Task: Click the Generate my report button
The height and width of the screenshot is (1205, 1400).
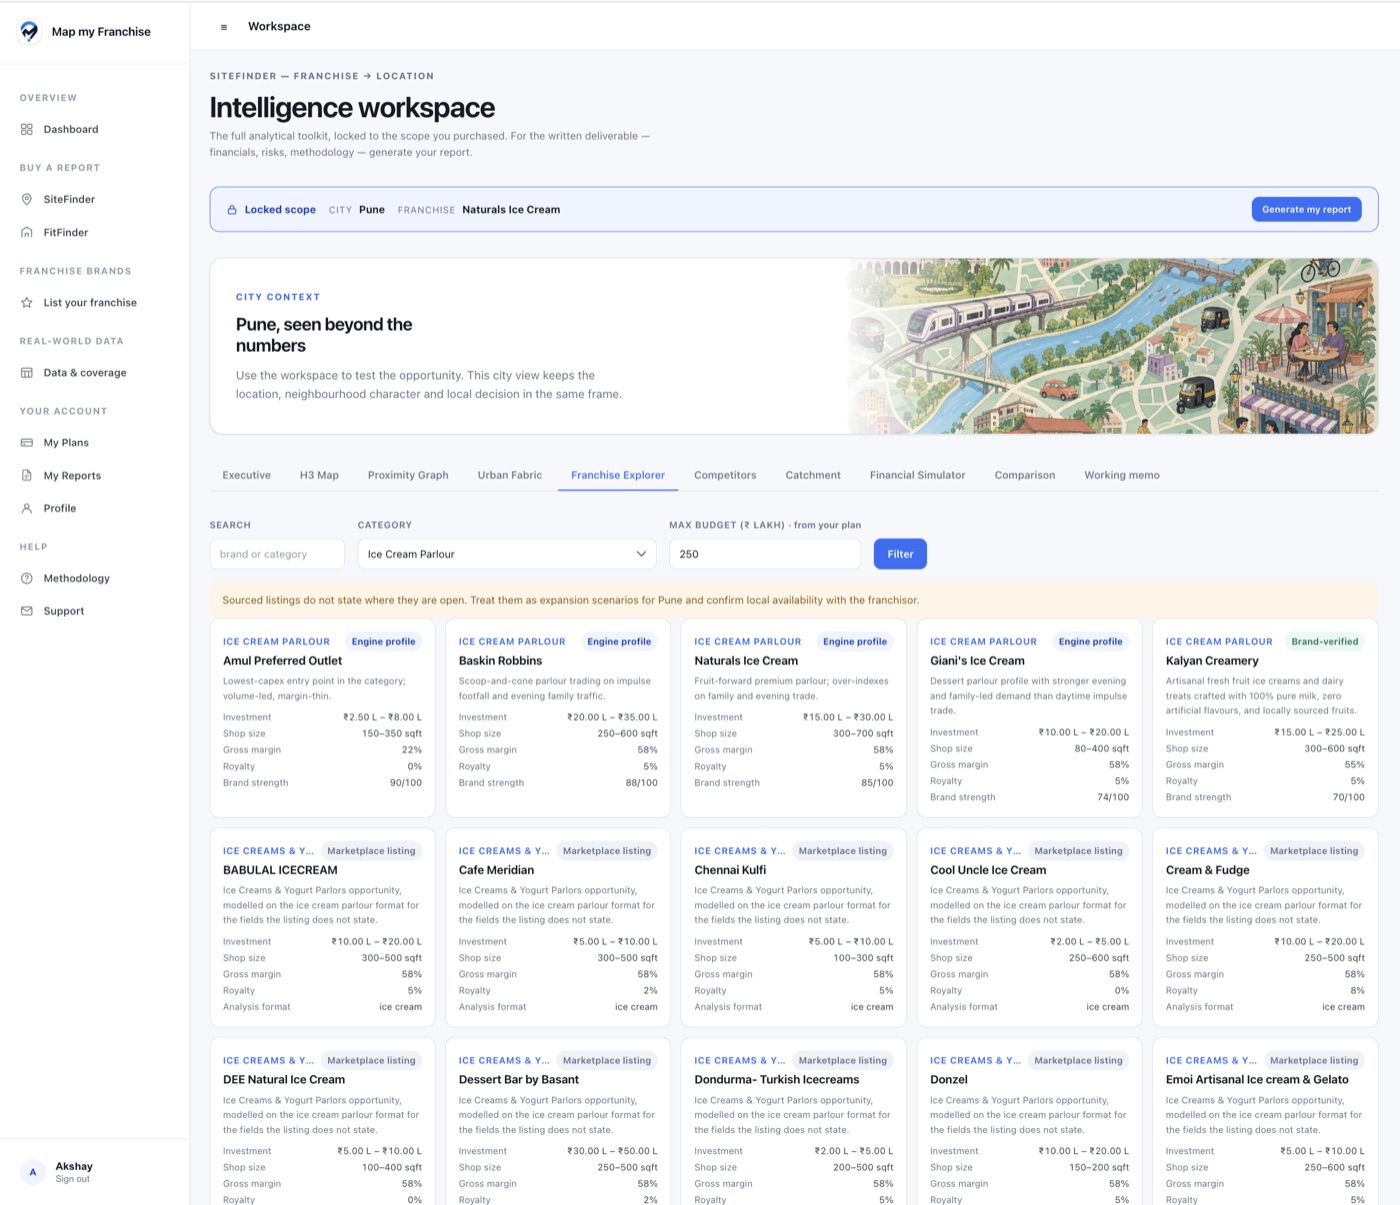Action: click(1306, 210)
